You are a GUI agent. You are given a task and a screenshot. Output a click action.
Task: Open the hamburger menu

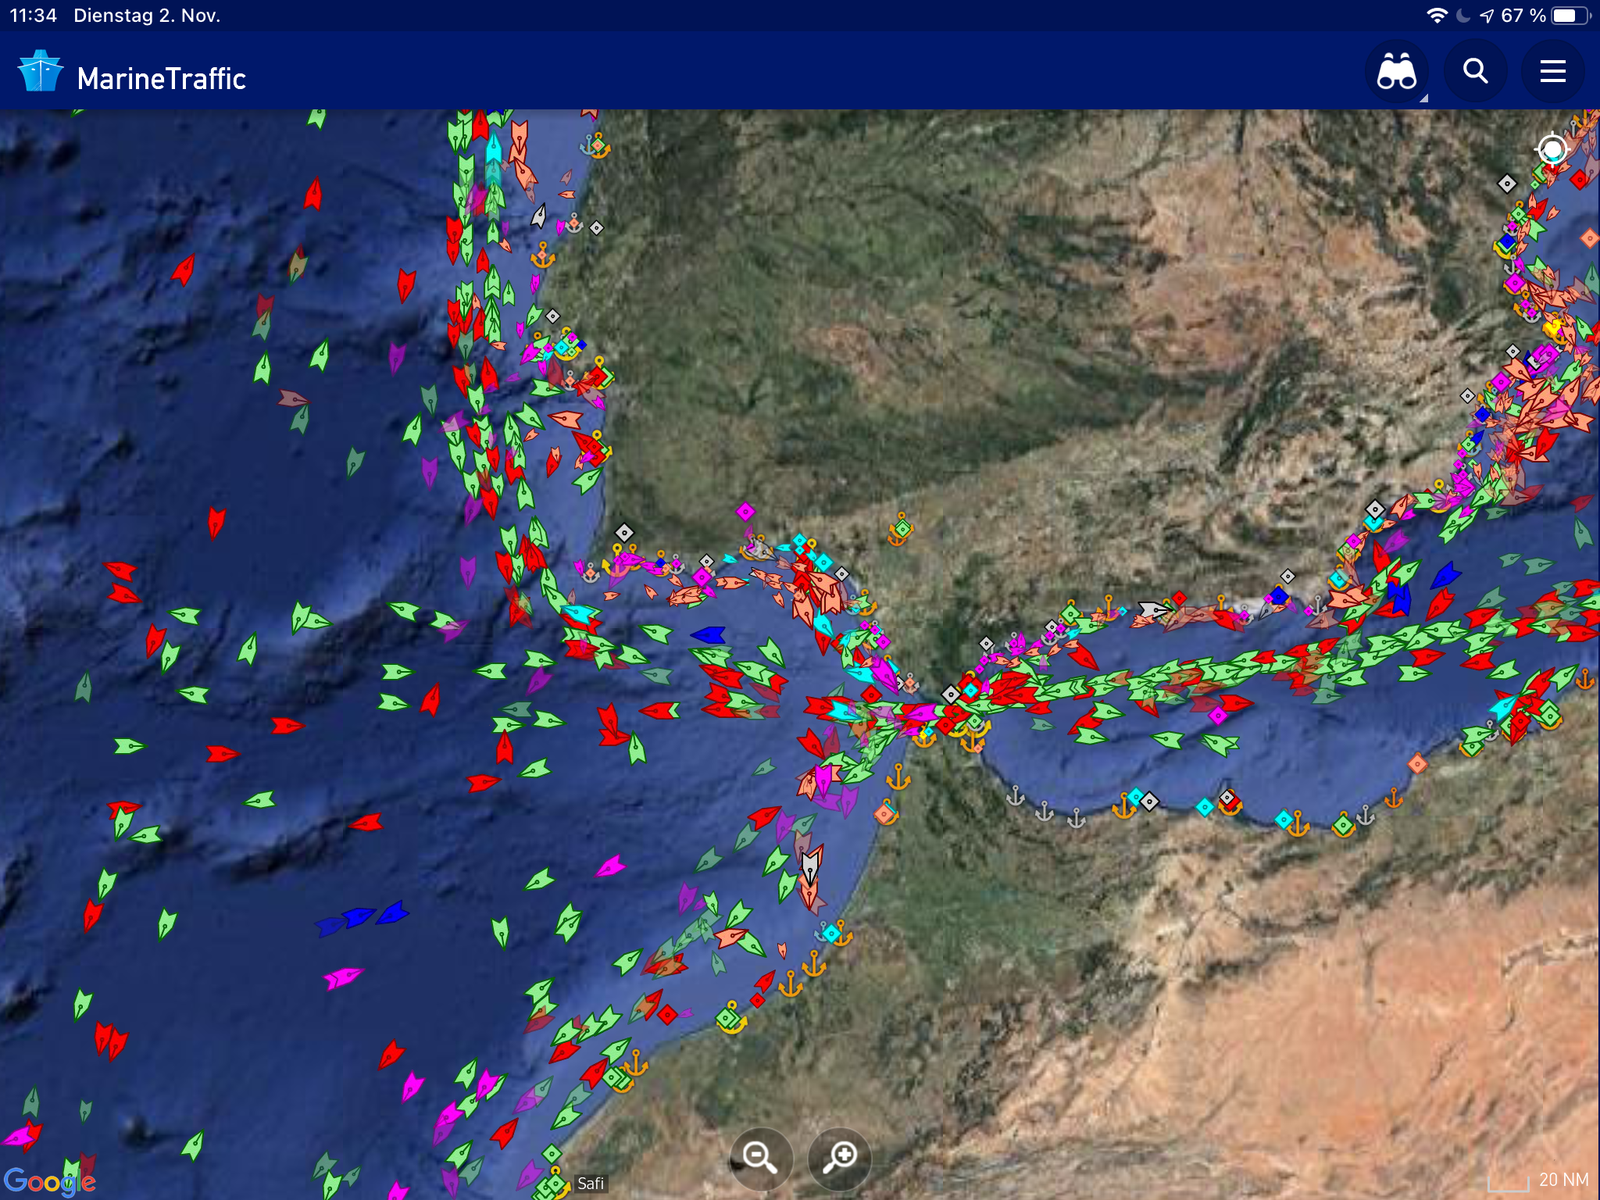tap(1552, 72)
